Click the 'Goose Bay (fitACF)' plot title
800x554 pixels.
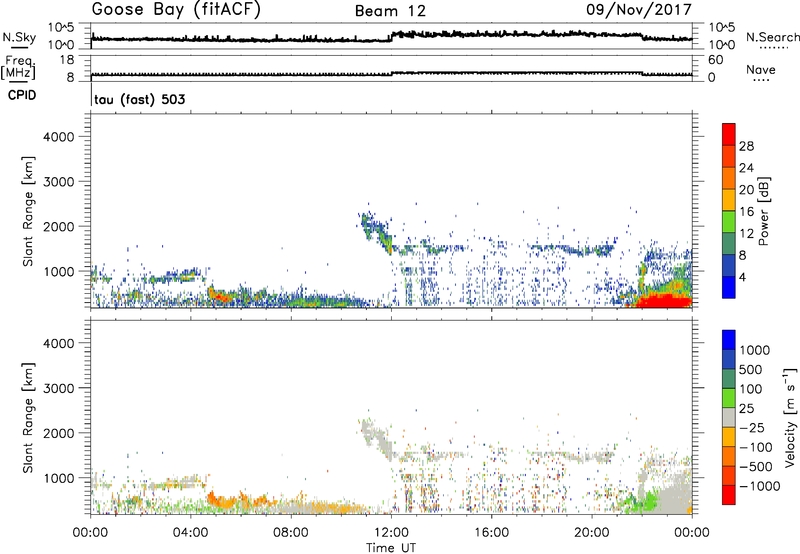pyautogui.click(x=176, y=9)
